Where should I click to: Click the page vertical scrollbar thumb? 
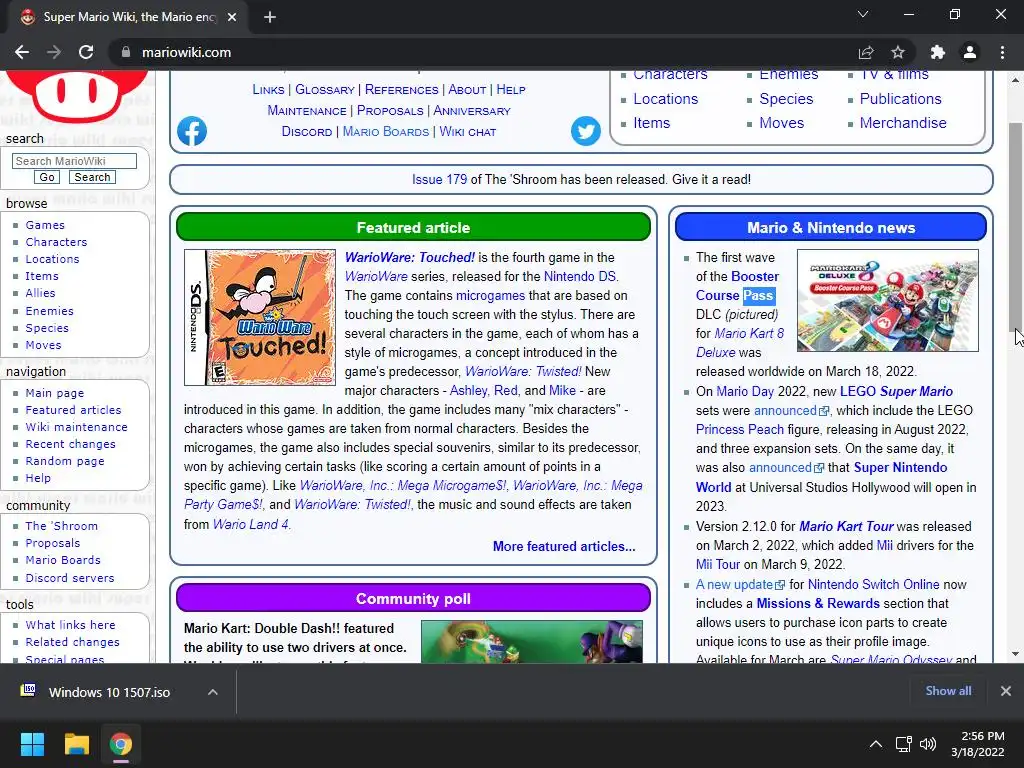tap(1016, 227)
